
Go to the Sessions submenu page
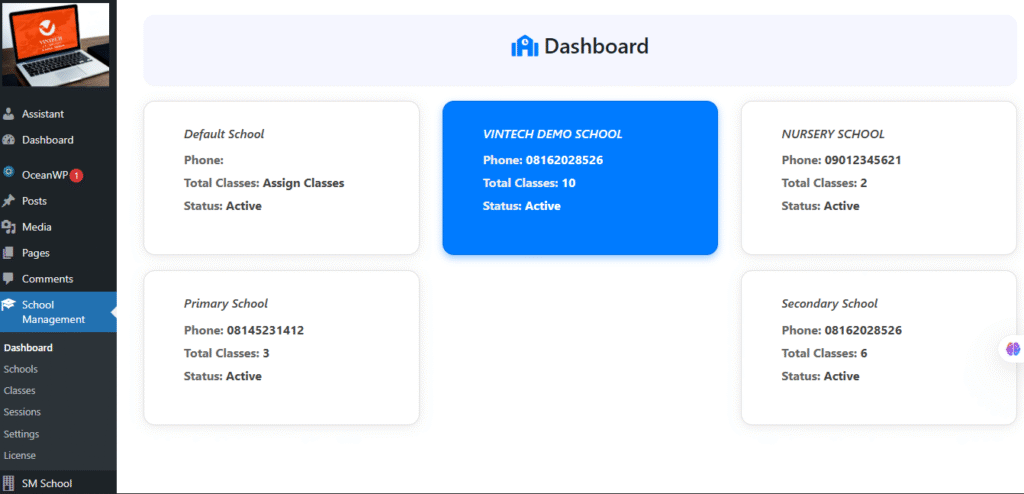[22, 412]
